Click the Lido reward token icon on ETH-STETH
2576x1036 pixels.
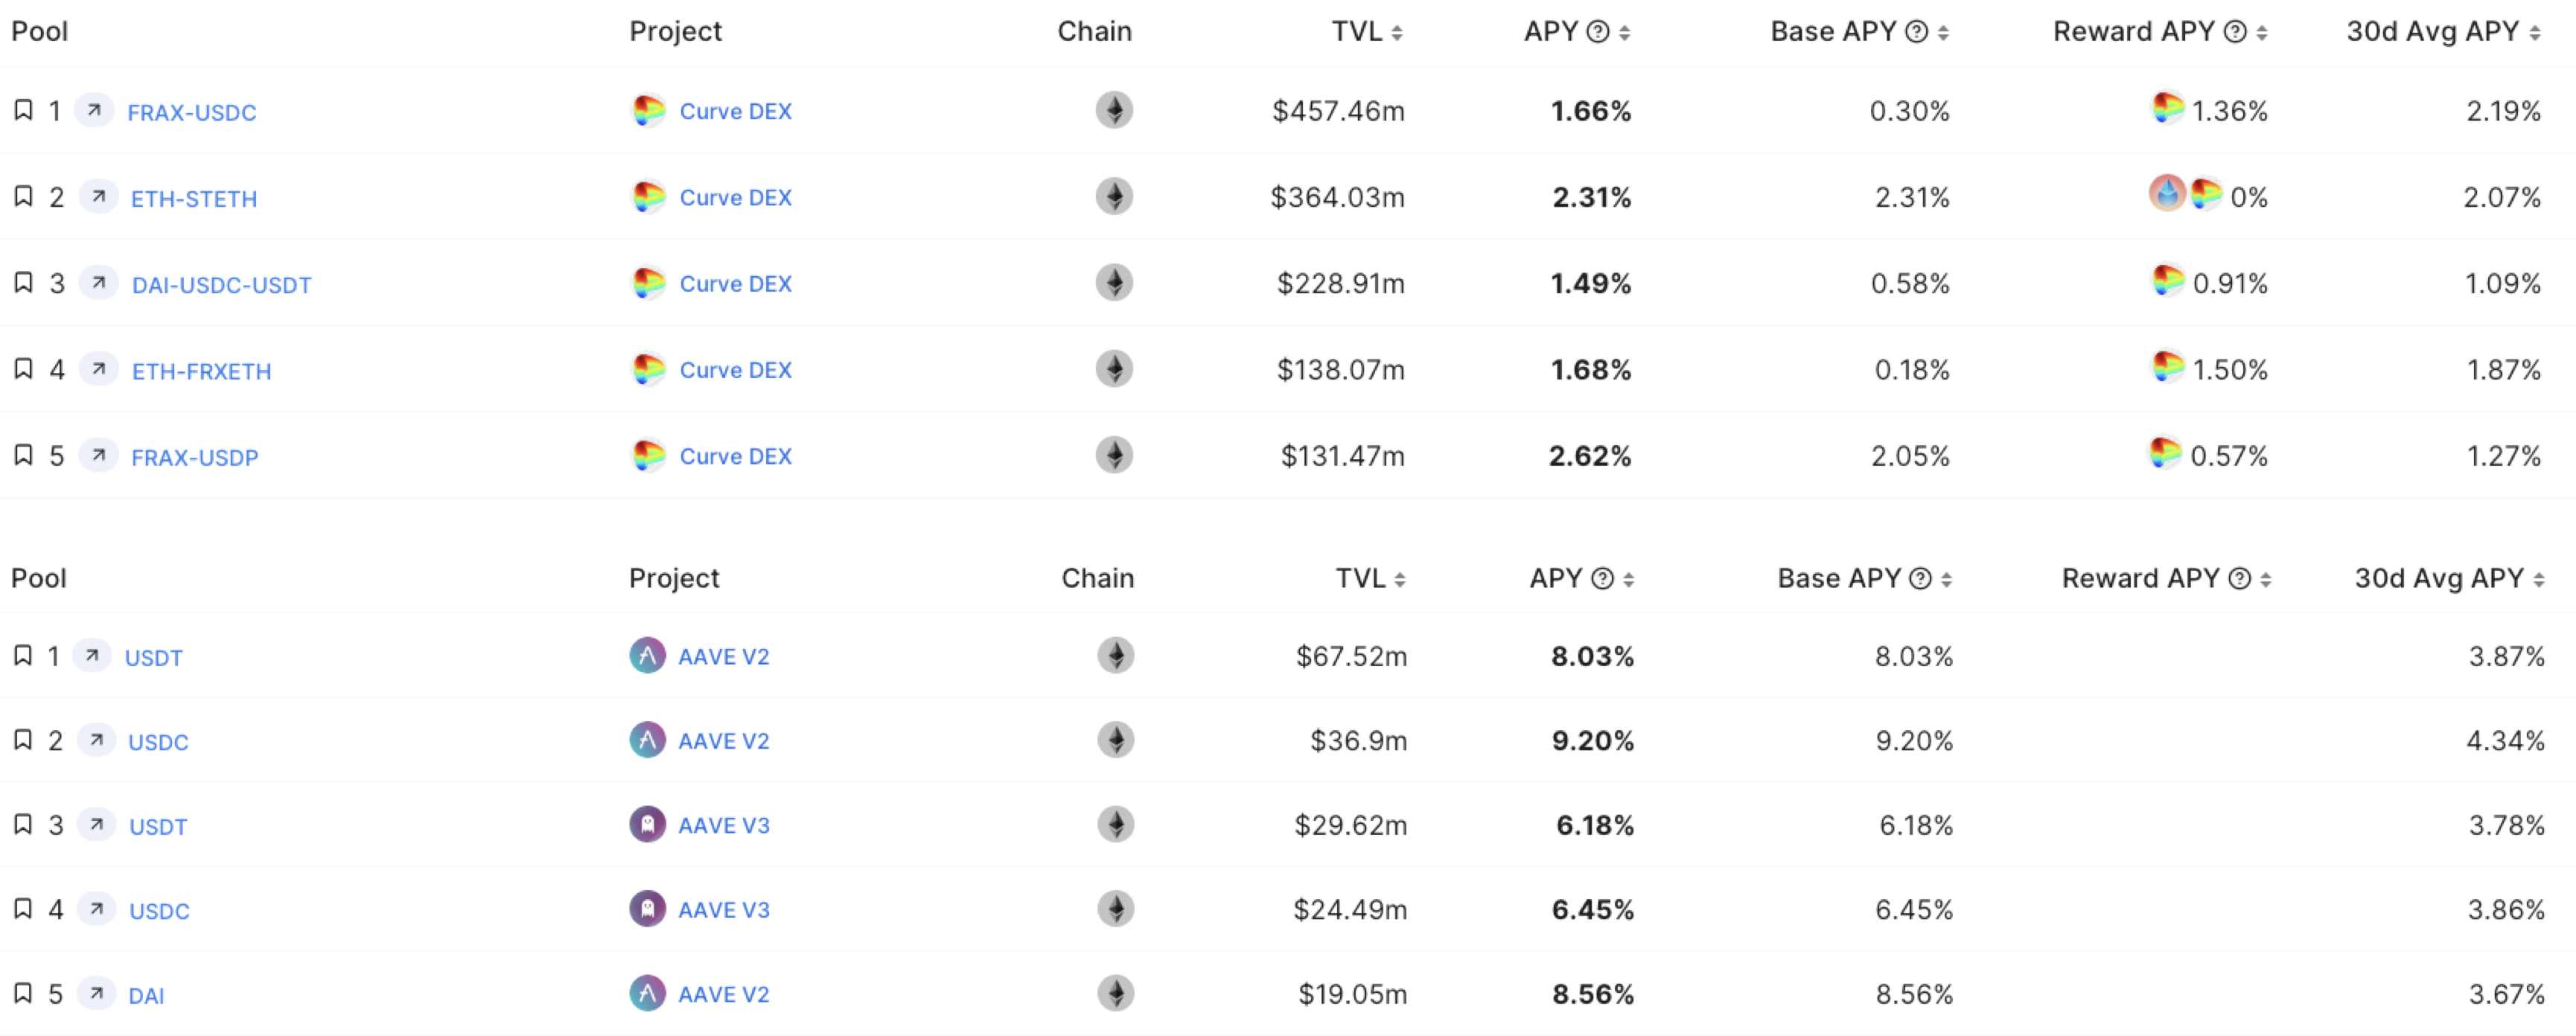(2167, 193)
